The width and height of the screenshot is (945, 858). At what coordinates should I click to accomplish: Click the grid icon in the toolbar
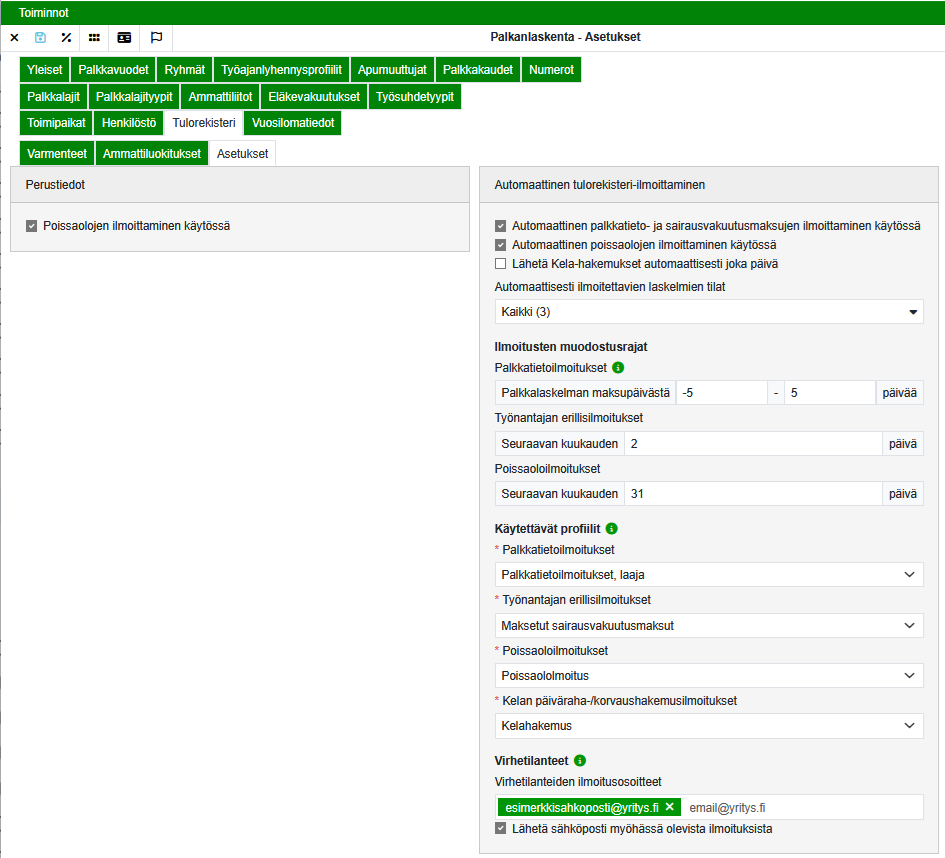tap(94, 38)
